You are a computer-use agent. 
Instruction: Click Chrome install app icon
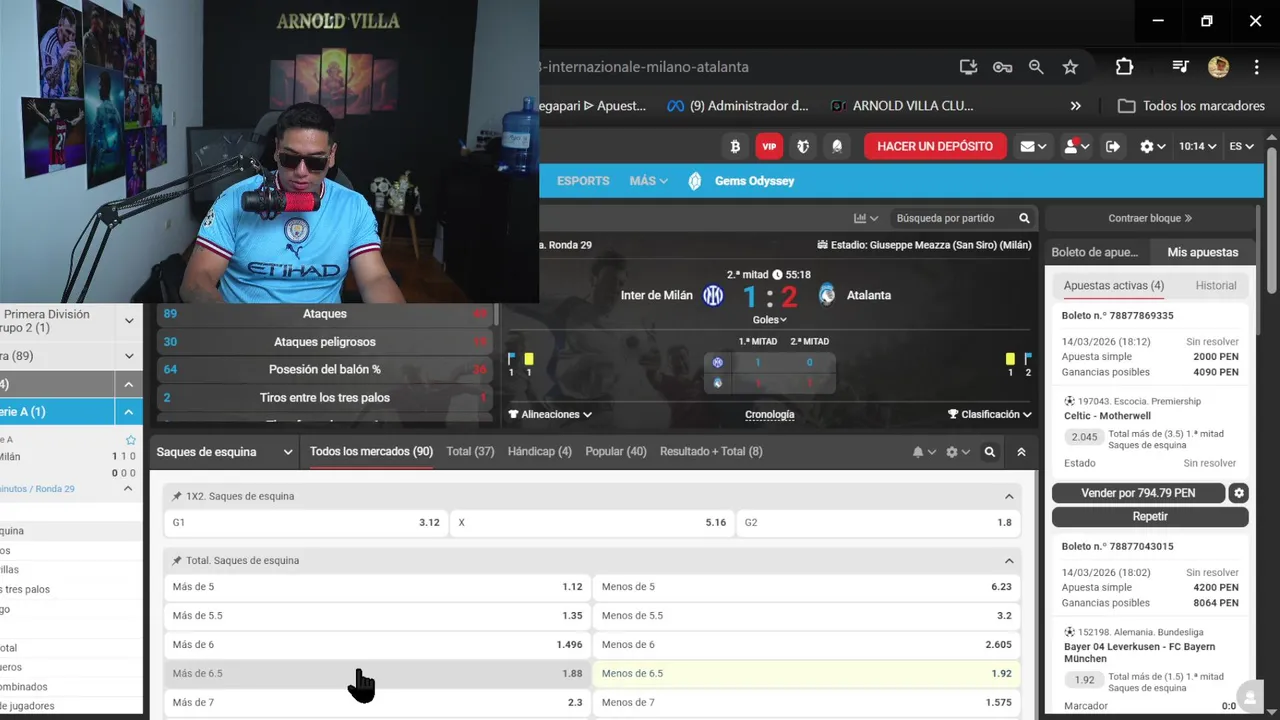[x=968, y=67]
